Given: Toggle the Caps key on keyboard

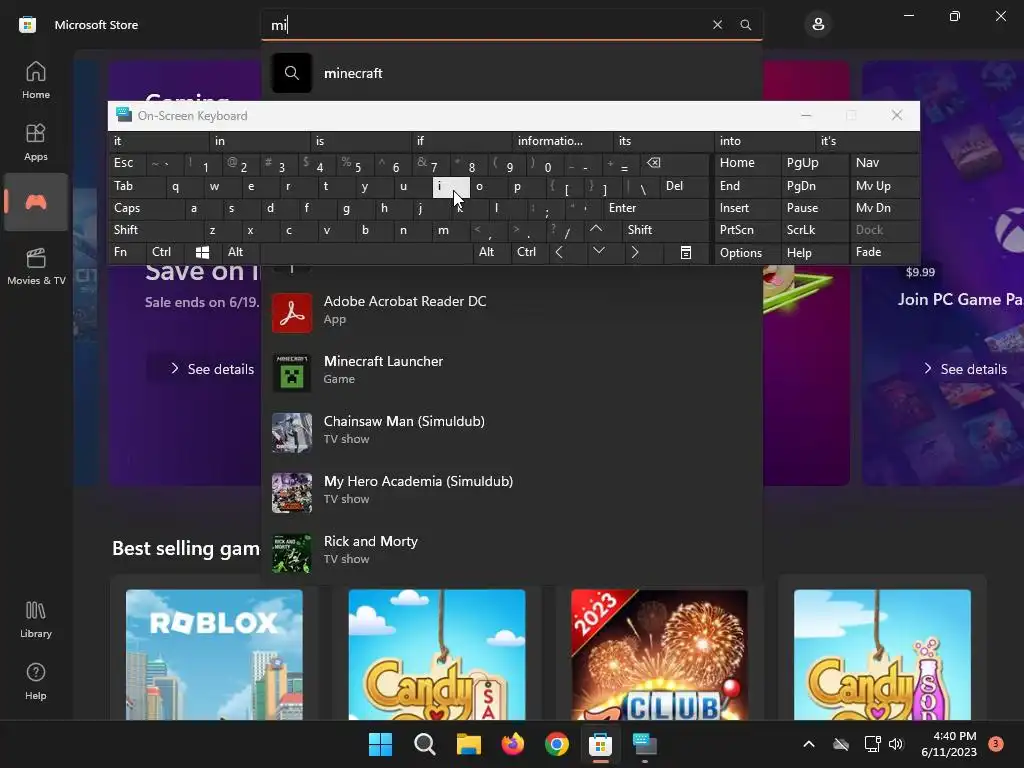Looking at the screenshot, I should point(148,208).
